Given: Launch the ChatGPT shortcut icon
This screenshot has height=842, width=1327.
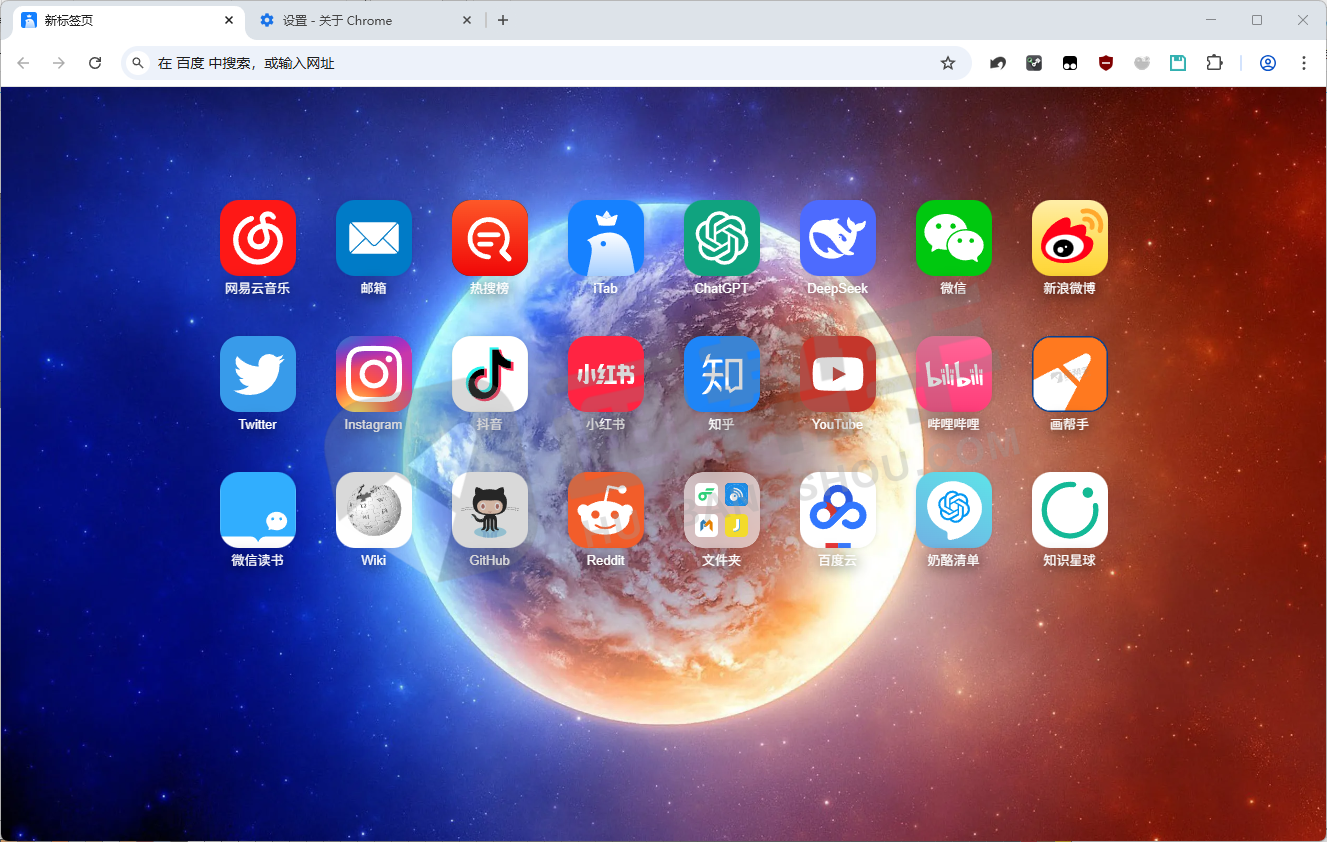Looking at the screenshot, I should (x=722, y=238).
